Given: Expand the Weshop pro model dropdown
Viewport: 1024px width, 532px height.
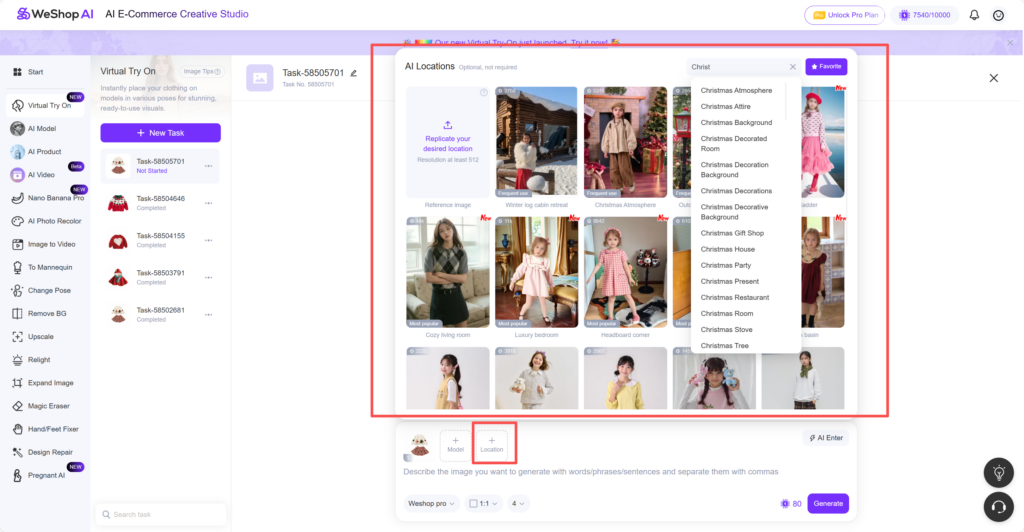Looking at the screenshot, I should pyautogui.click(x=431, y=503).
